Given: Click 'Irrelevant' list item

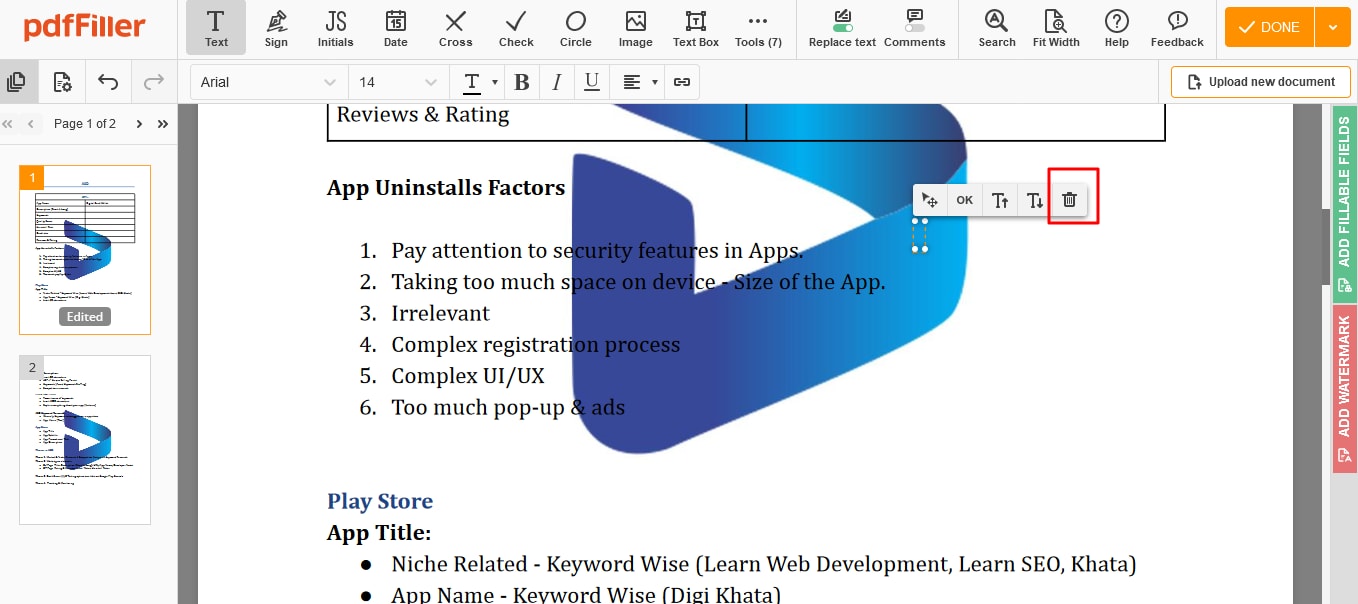Looking at the screenshot, I should tap(440, 313).
